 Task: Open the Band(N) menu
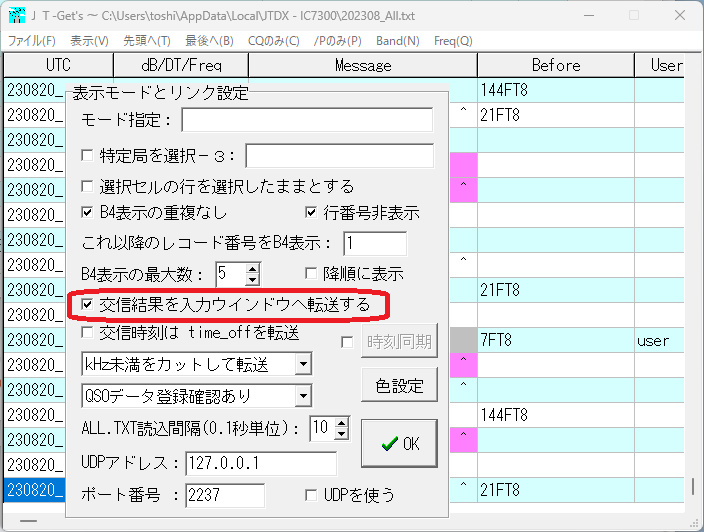[x=398, y=41]
